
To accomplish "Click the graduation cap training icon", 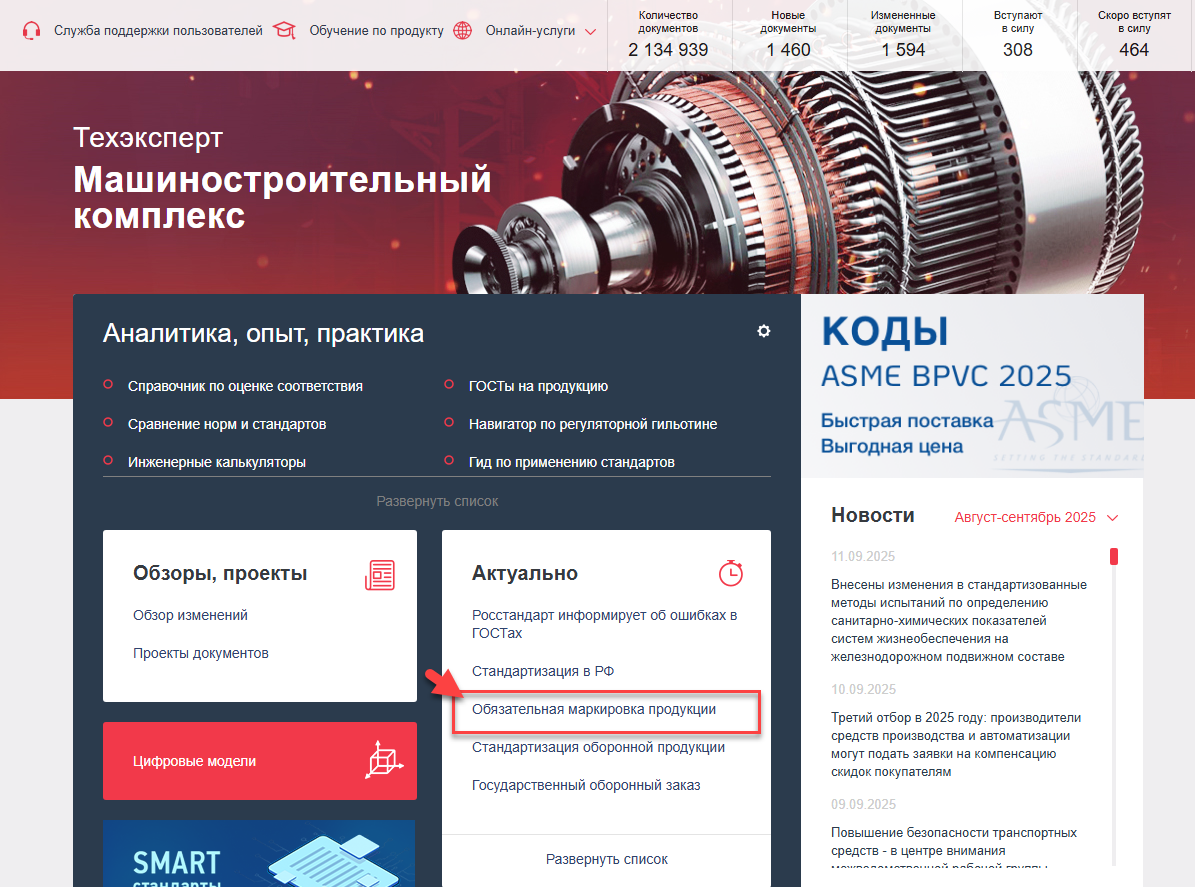I will (x=284, y=30).
